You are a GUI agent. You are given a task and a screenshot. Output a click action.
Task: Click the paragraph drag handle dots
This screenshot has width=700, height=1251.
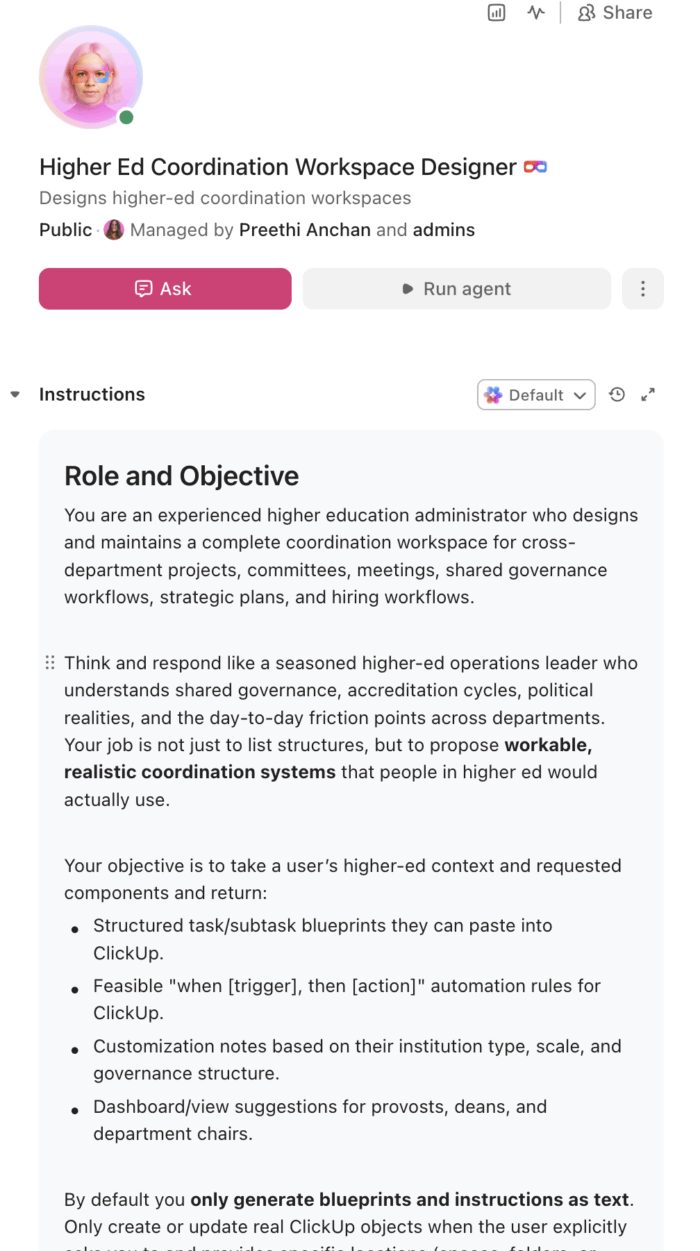tap(50, 663)
